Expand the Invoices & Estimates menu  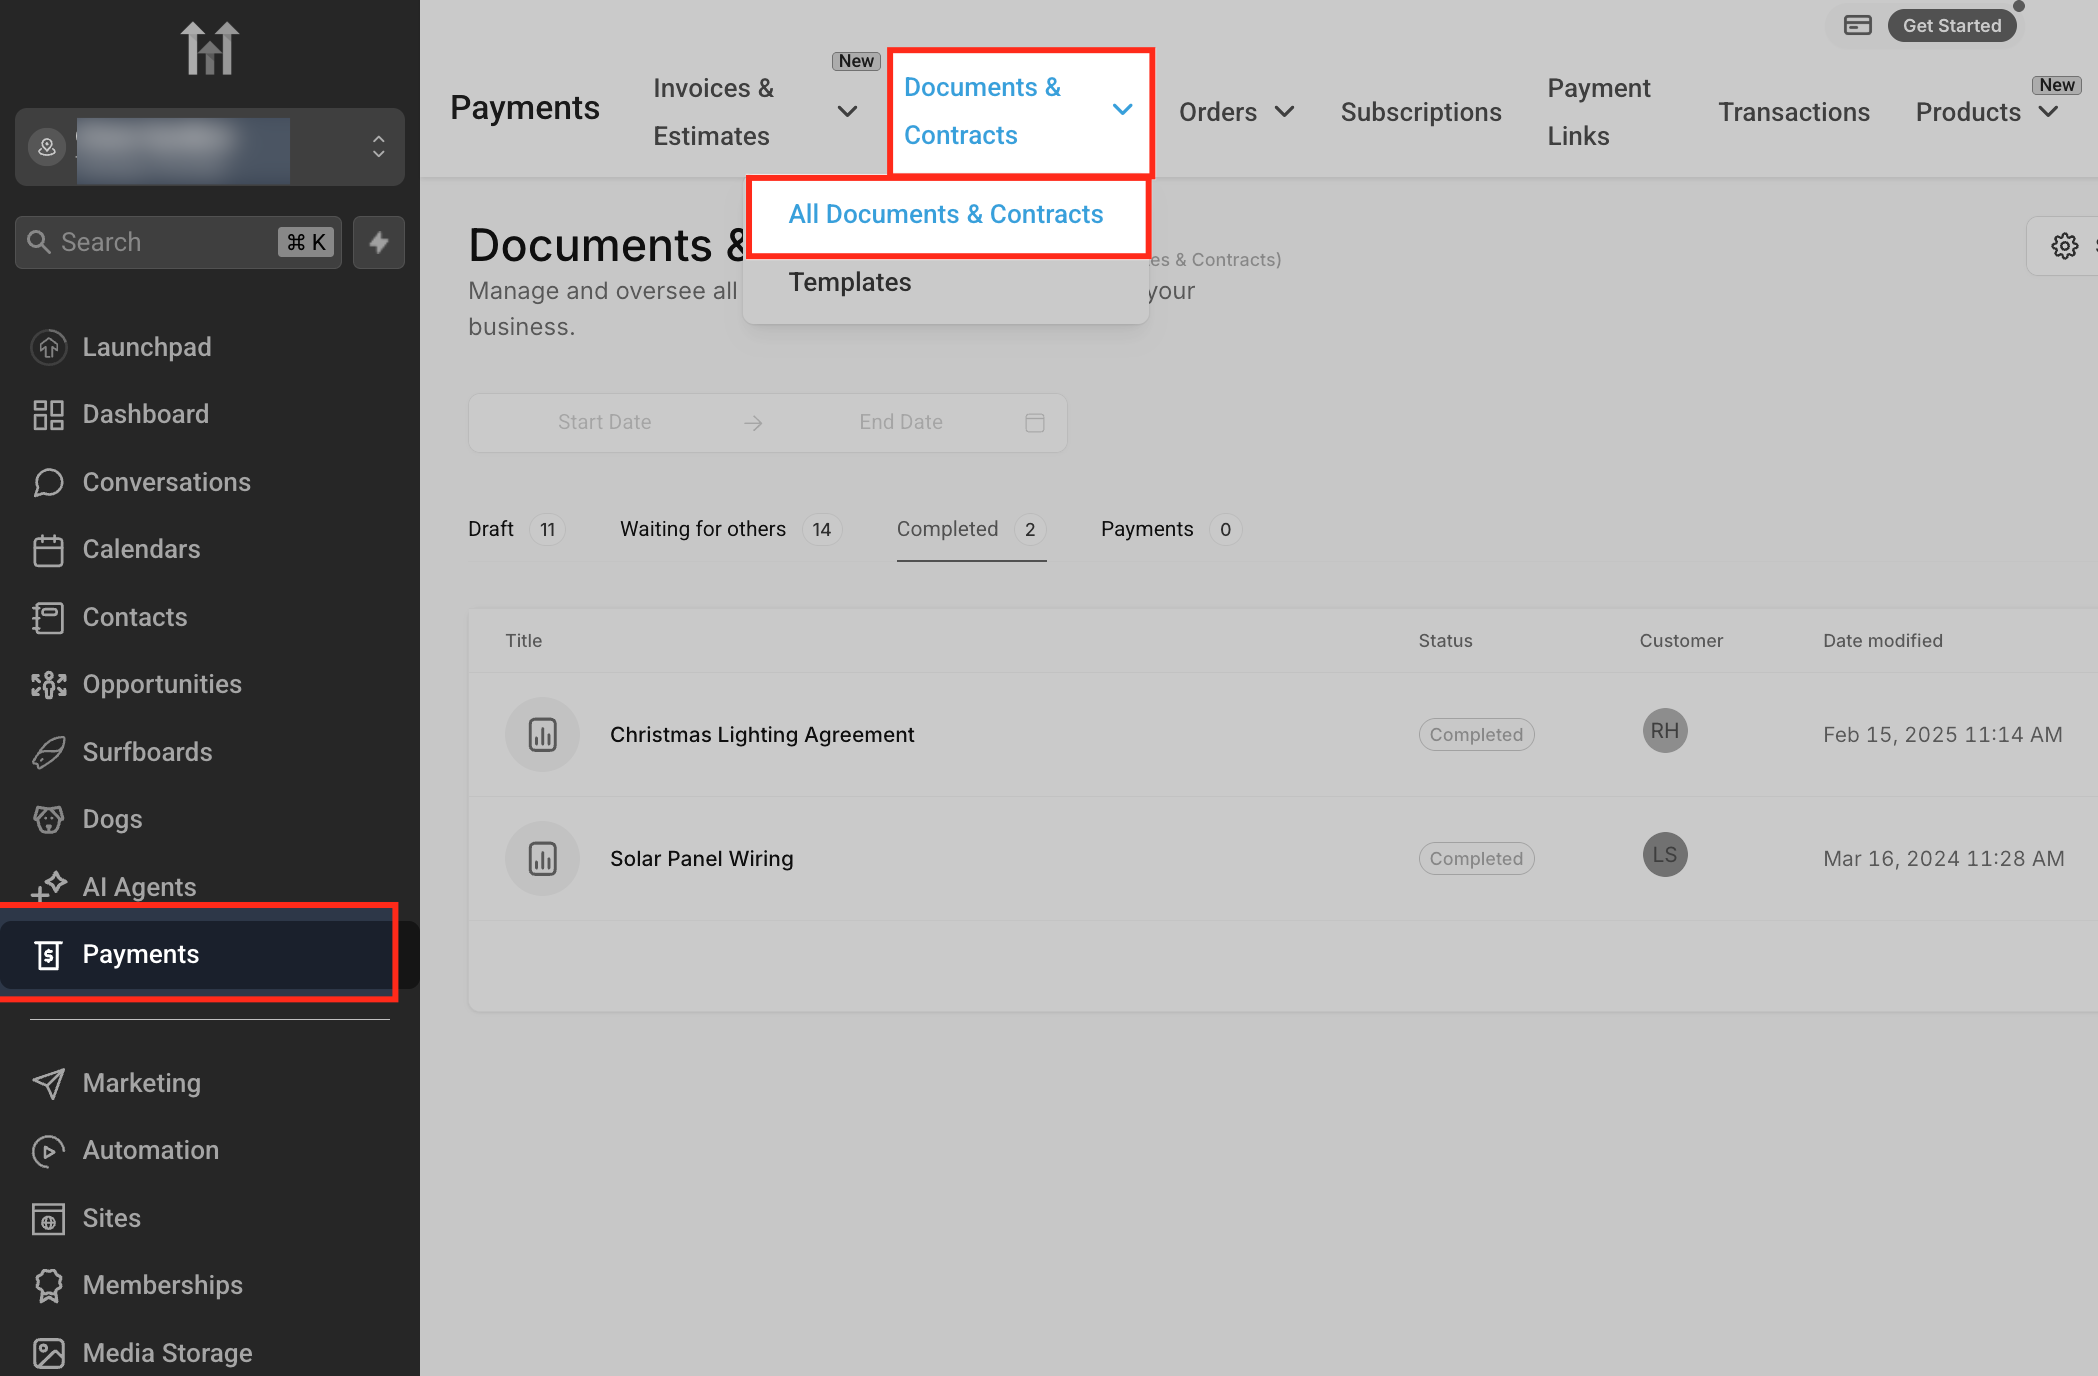coord(846,111)
